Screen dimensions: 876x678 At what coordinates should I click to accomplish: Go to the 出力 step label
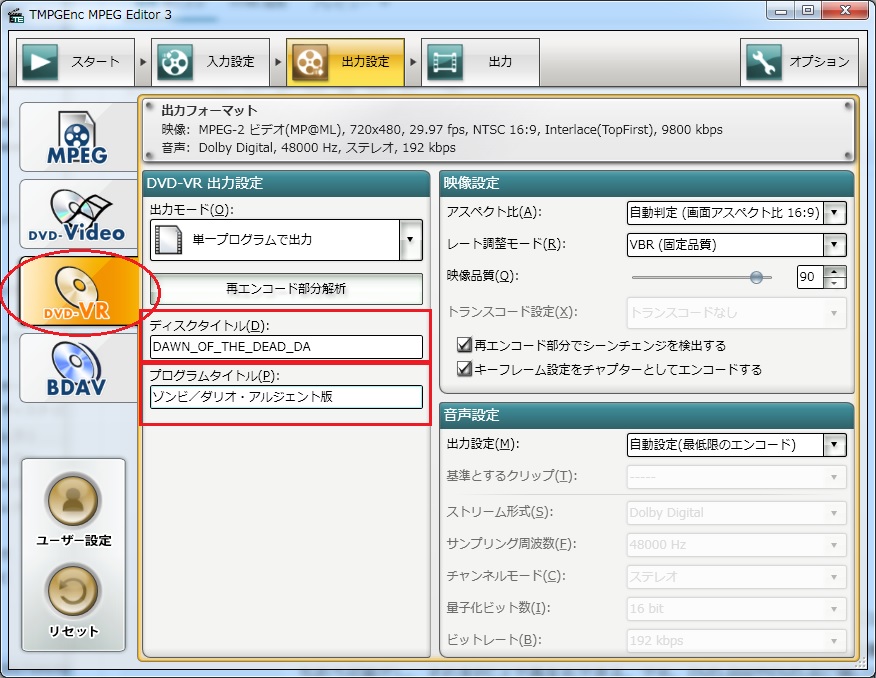click(500, 61)
